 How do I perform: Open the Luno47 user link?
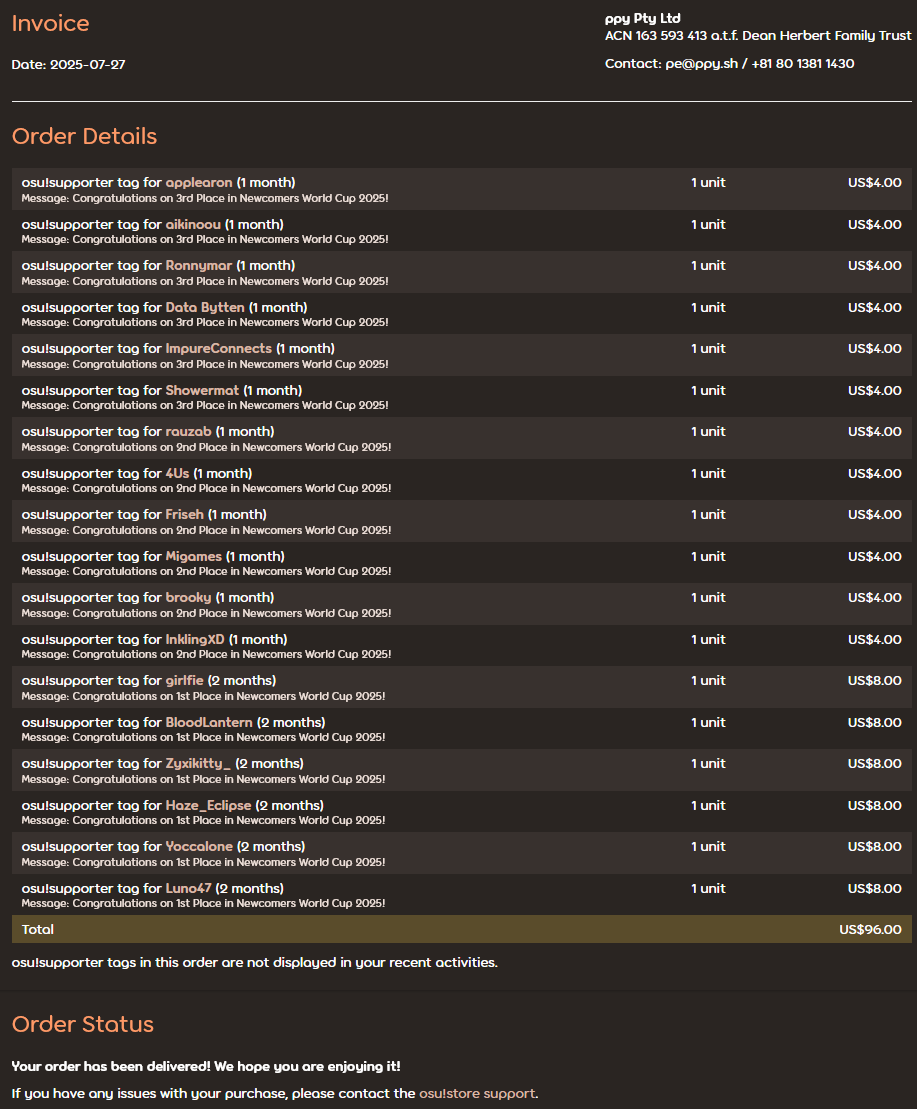(188, 888)
